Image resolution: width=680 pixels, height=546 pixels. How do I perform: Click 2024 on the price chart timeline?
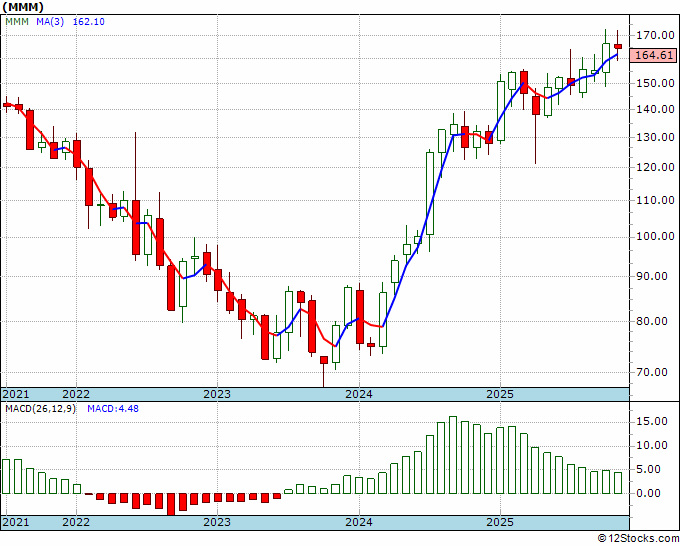[359, 394]
